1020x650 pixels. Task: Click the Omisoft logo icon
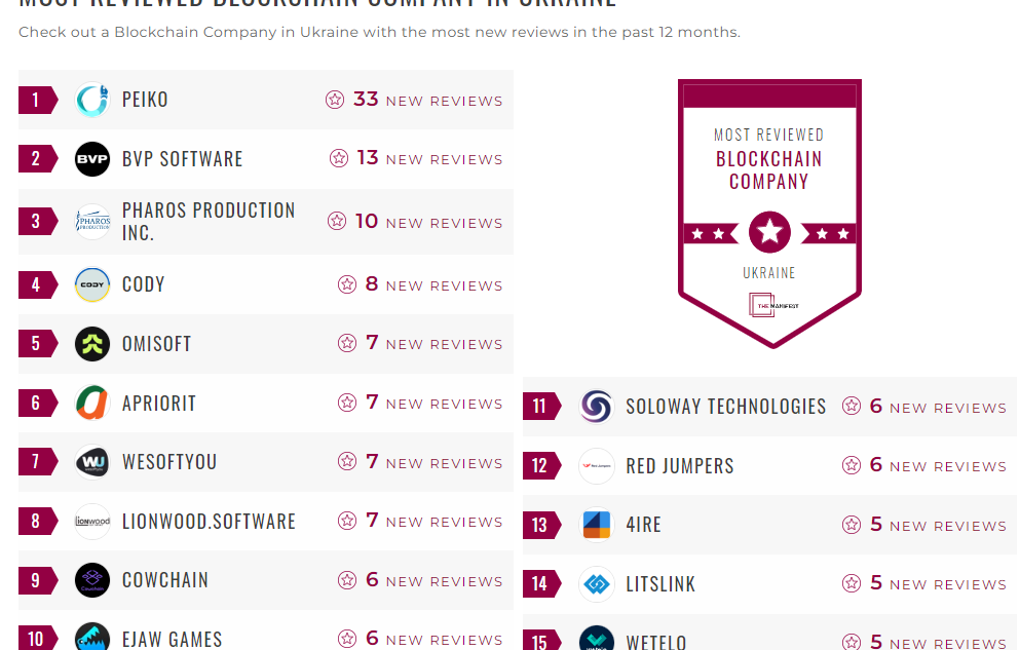(92, 344)
